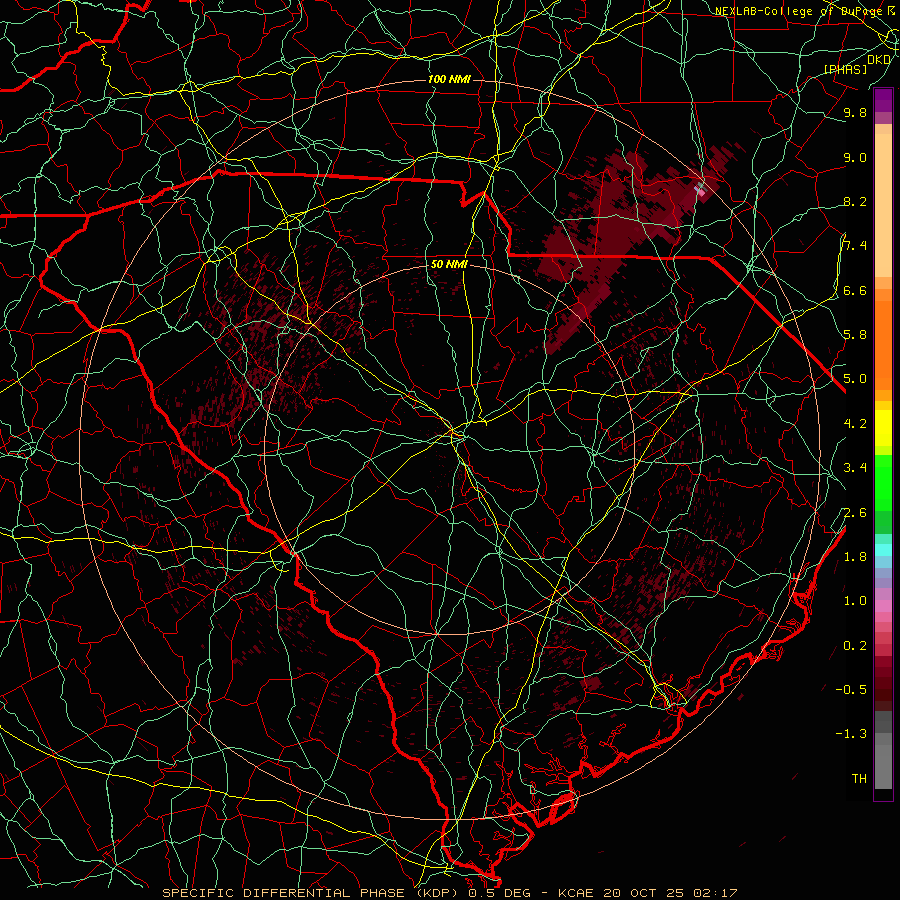This screenshot has height=900, width=900.
Task: Click the 2.6 color scale value
Action: pyautogui.click(x=855, y=513)
